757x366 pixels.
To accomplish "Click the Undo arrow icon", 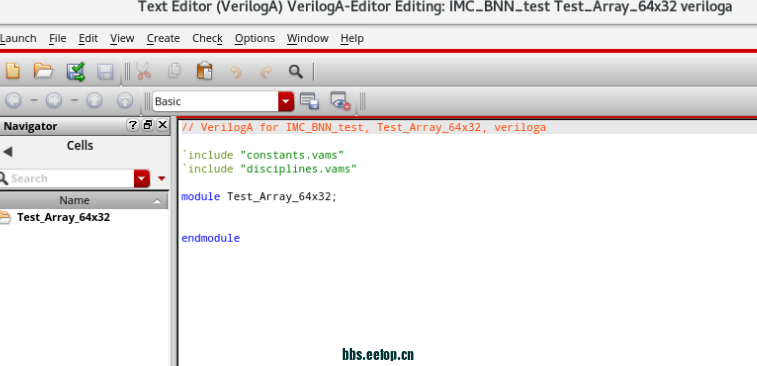I will (236, 72).
